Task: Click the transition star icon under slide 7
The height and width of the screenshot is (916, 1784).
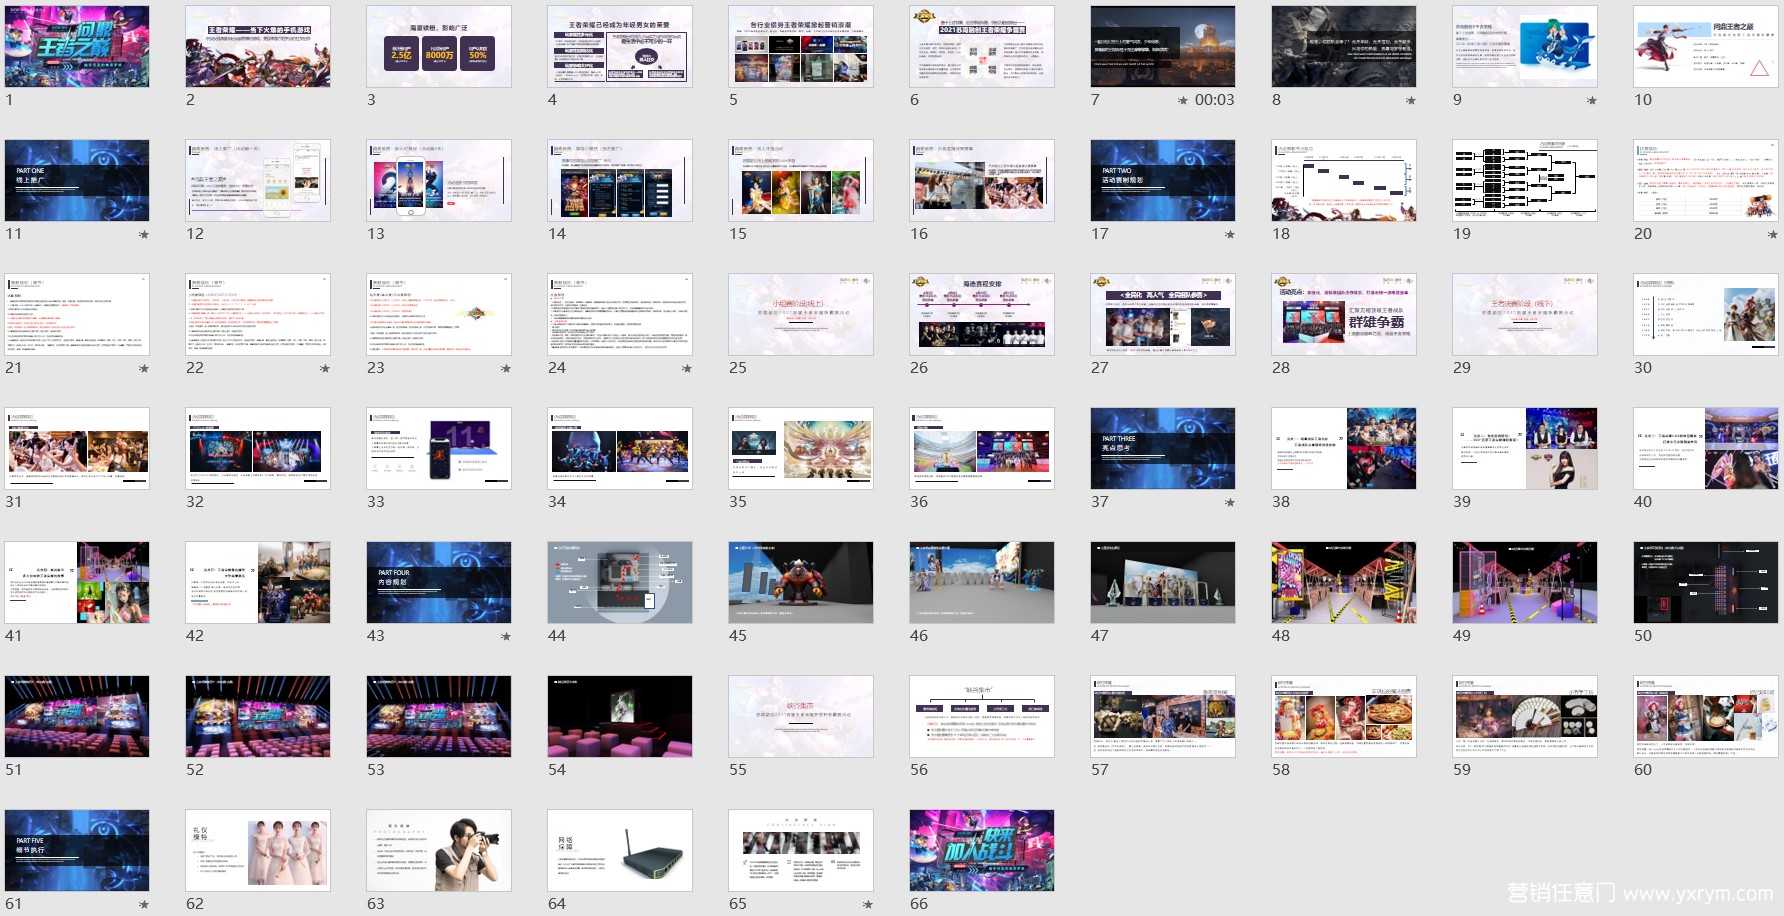Action: click(x=1183, y=101)
